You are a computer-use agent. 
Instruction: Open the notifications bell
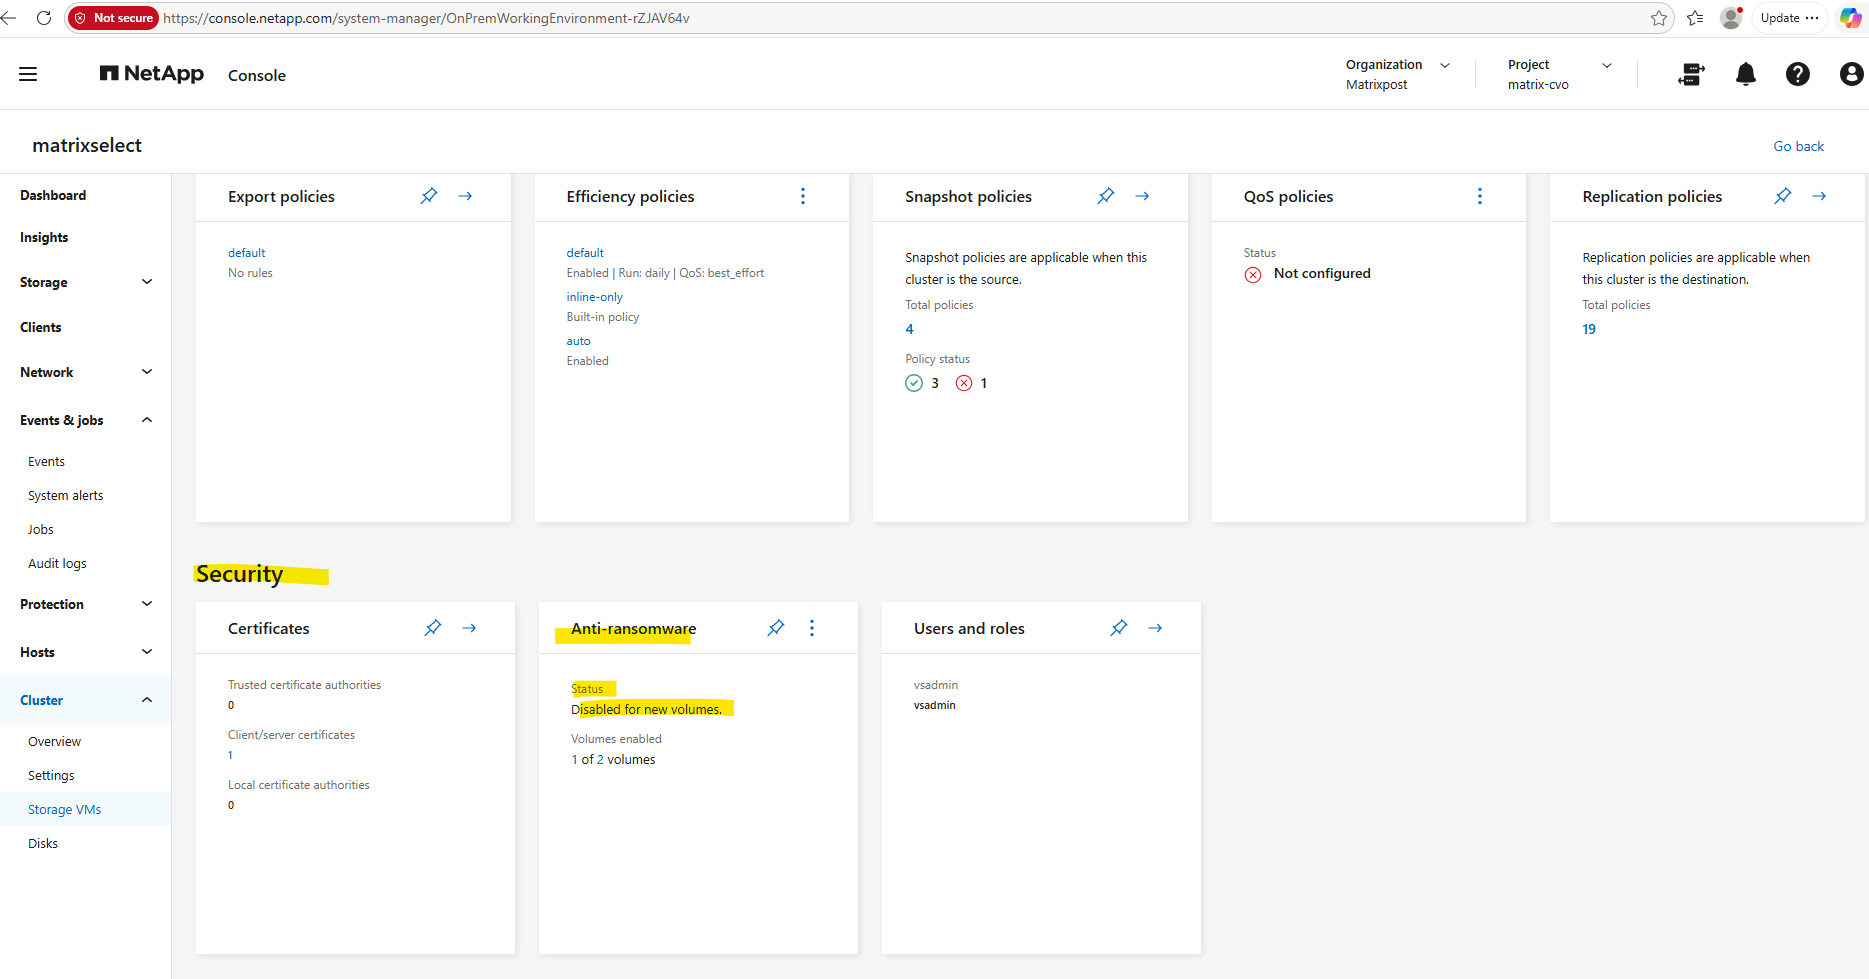[x=1746, y=74]
